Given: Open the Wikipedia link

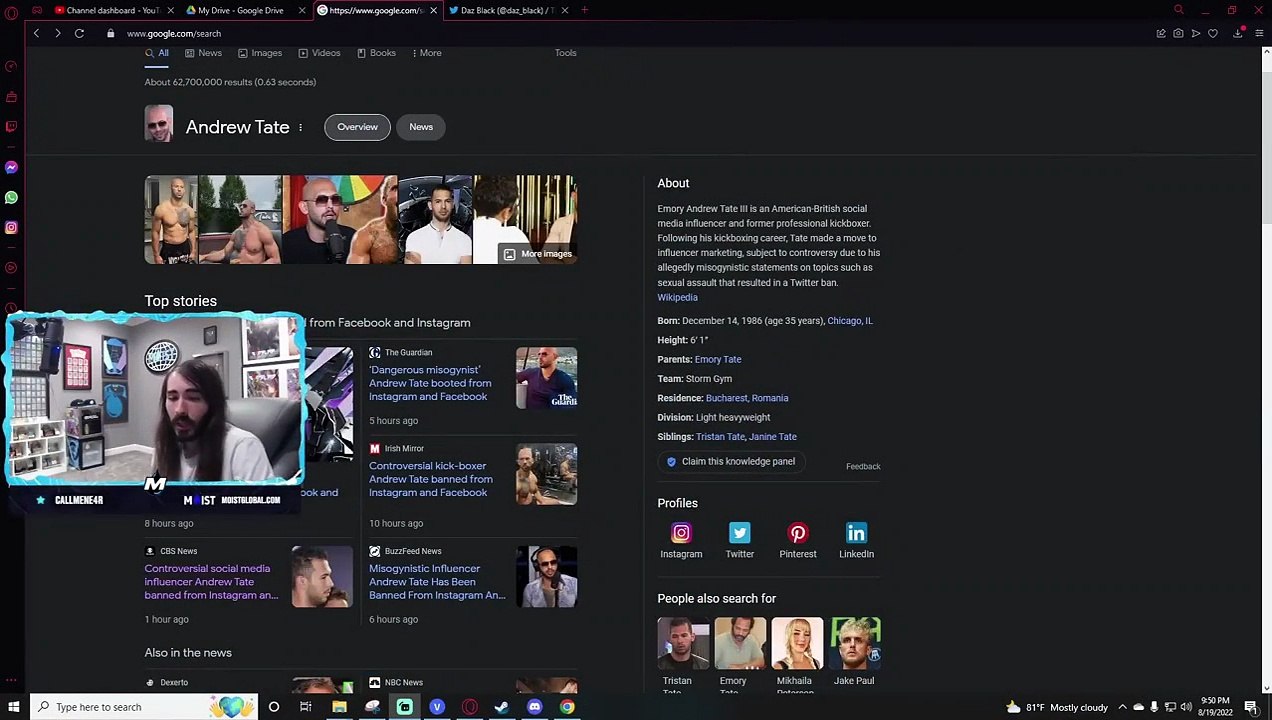Looking at the screenshot, I should click(677, 297).
